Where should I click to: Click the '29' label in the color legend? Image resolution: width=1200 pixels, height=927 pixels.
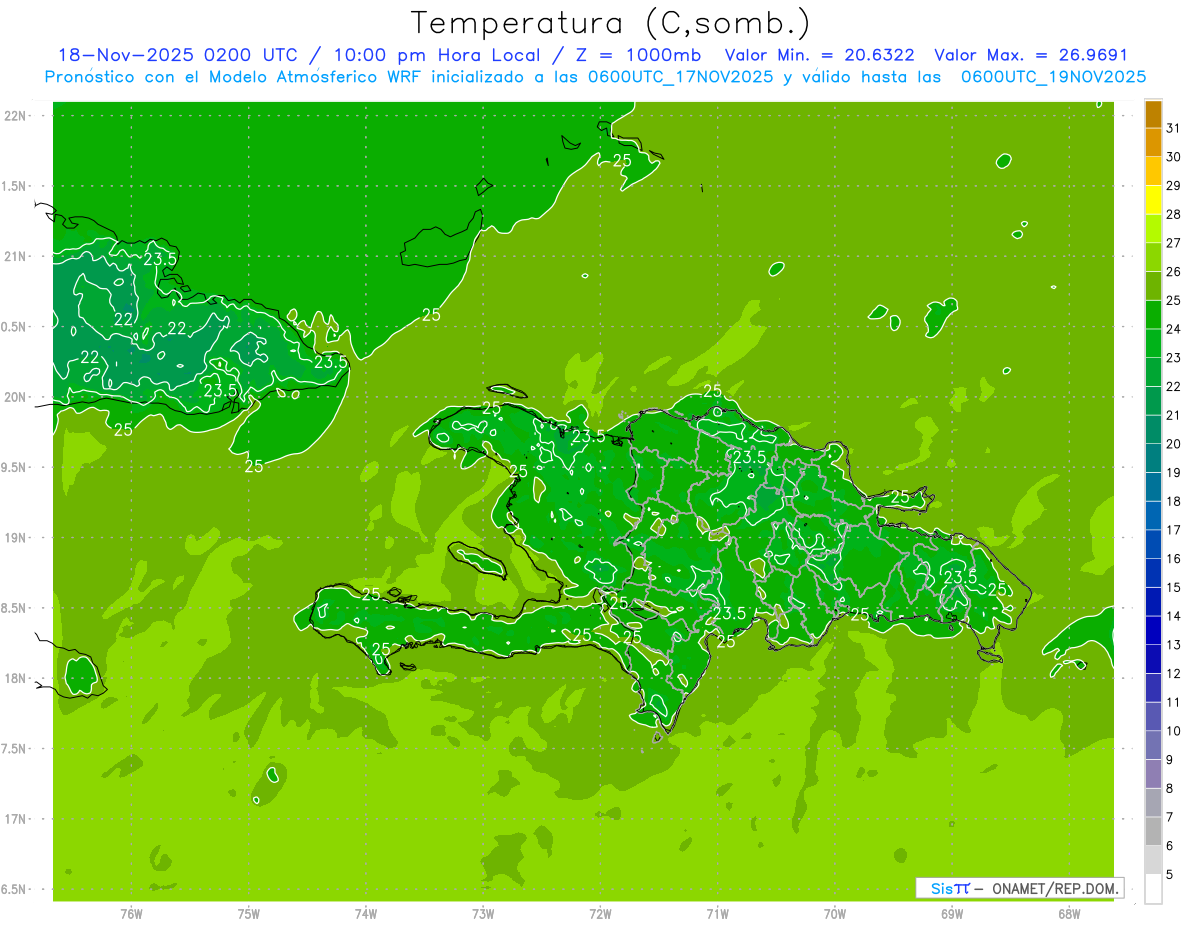click(1174, 186)
